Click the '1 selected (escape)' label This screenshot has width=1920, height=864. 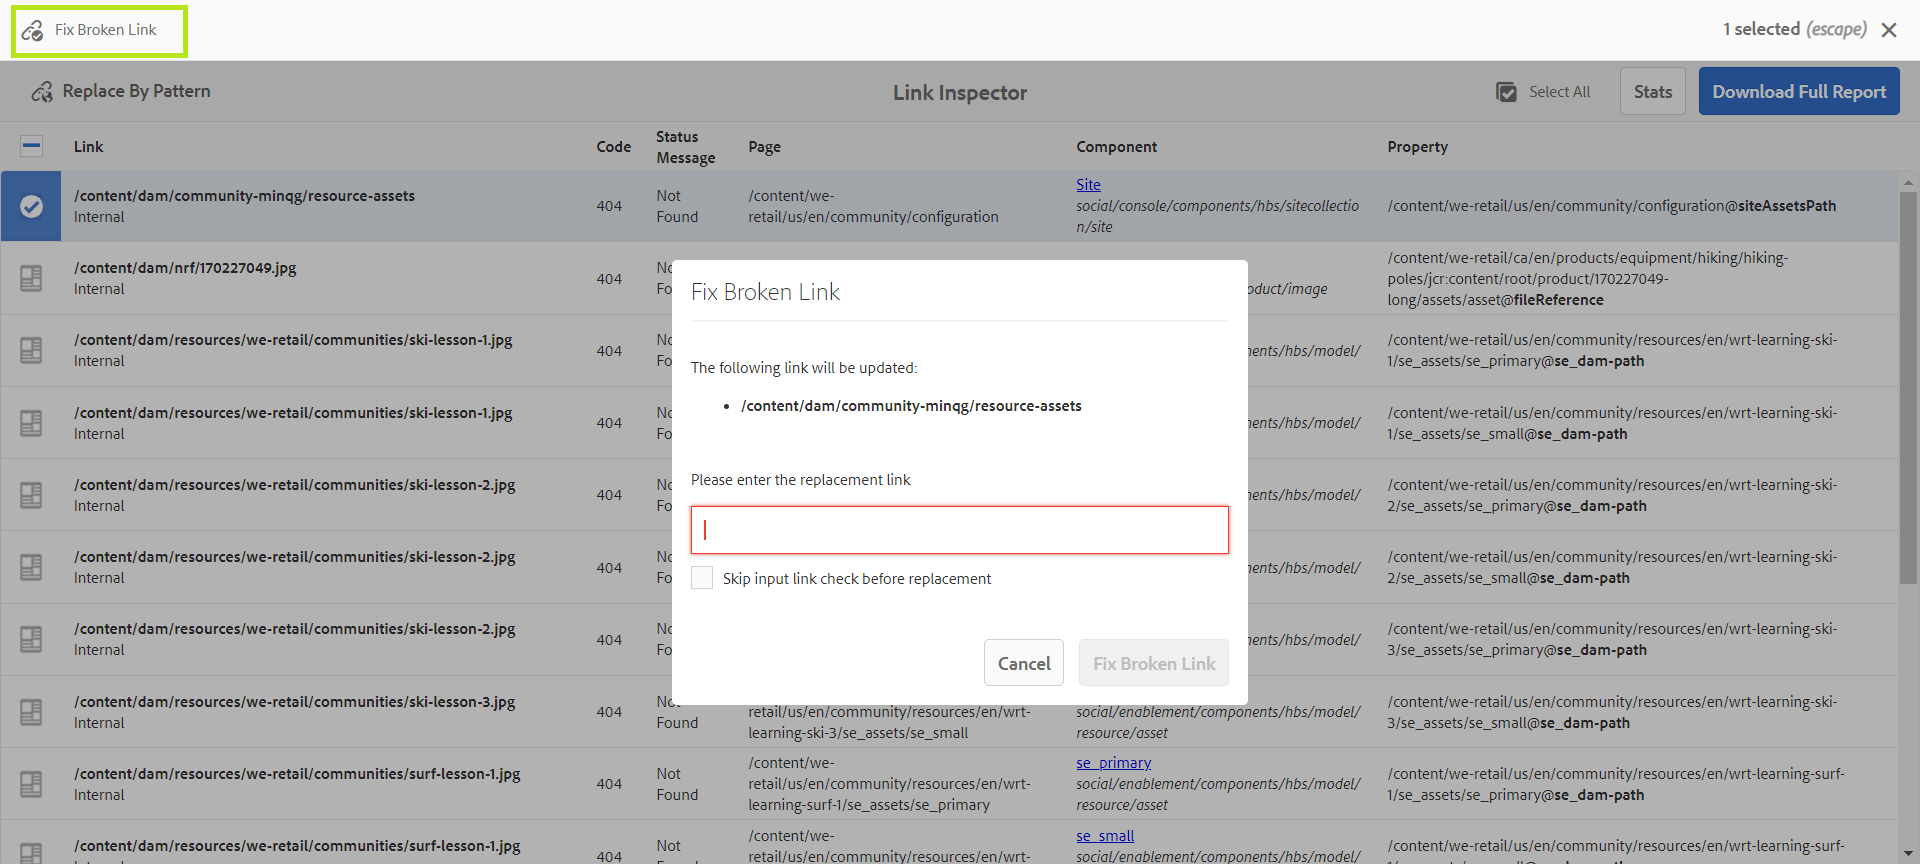tap(1794, 29)
